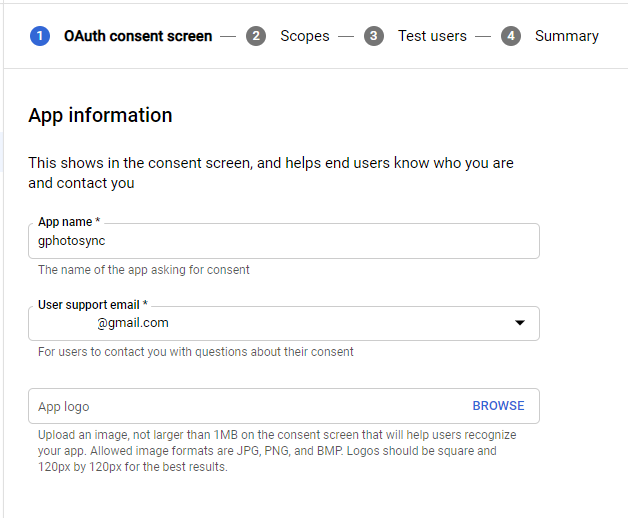Click the 'For users to contact you' helper text

(195, 352)
